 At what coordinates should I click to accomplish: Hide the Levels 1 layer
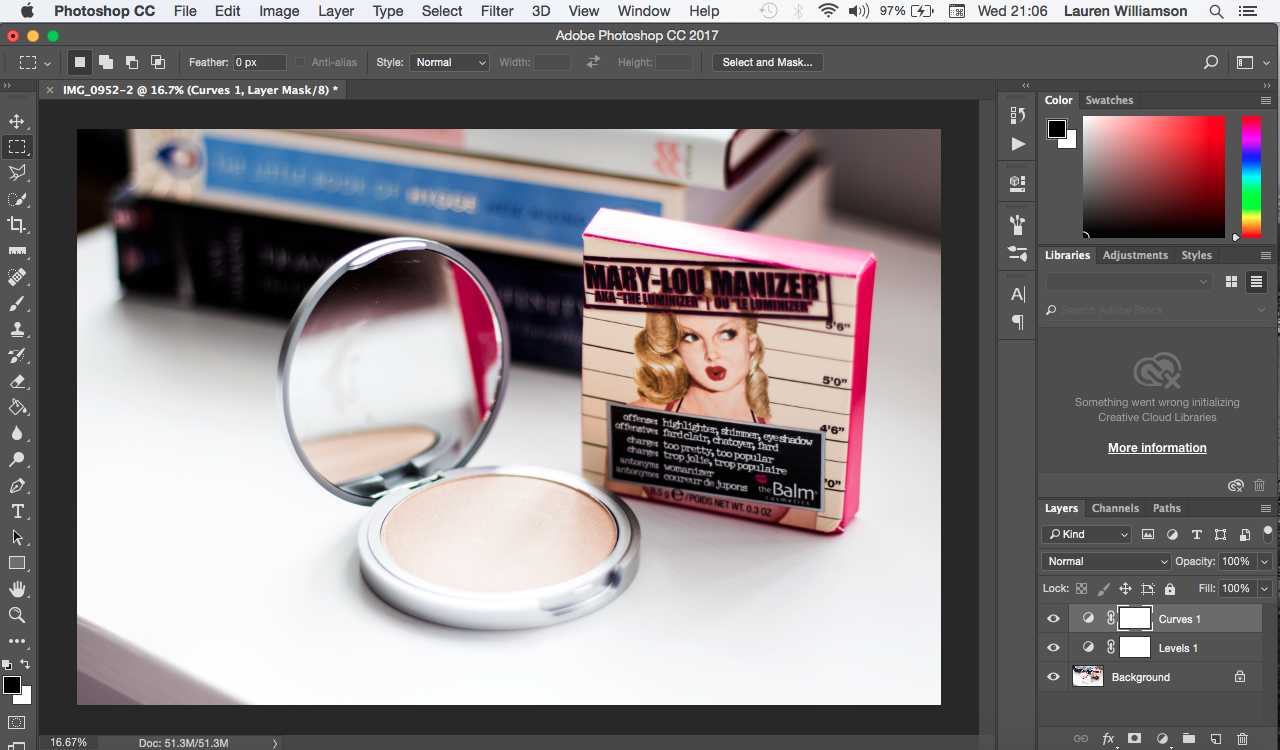tap(1053, 648)
